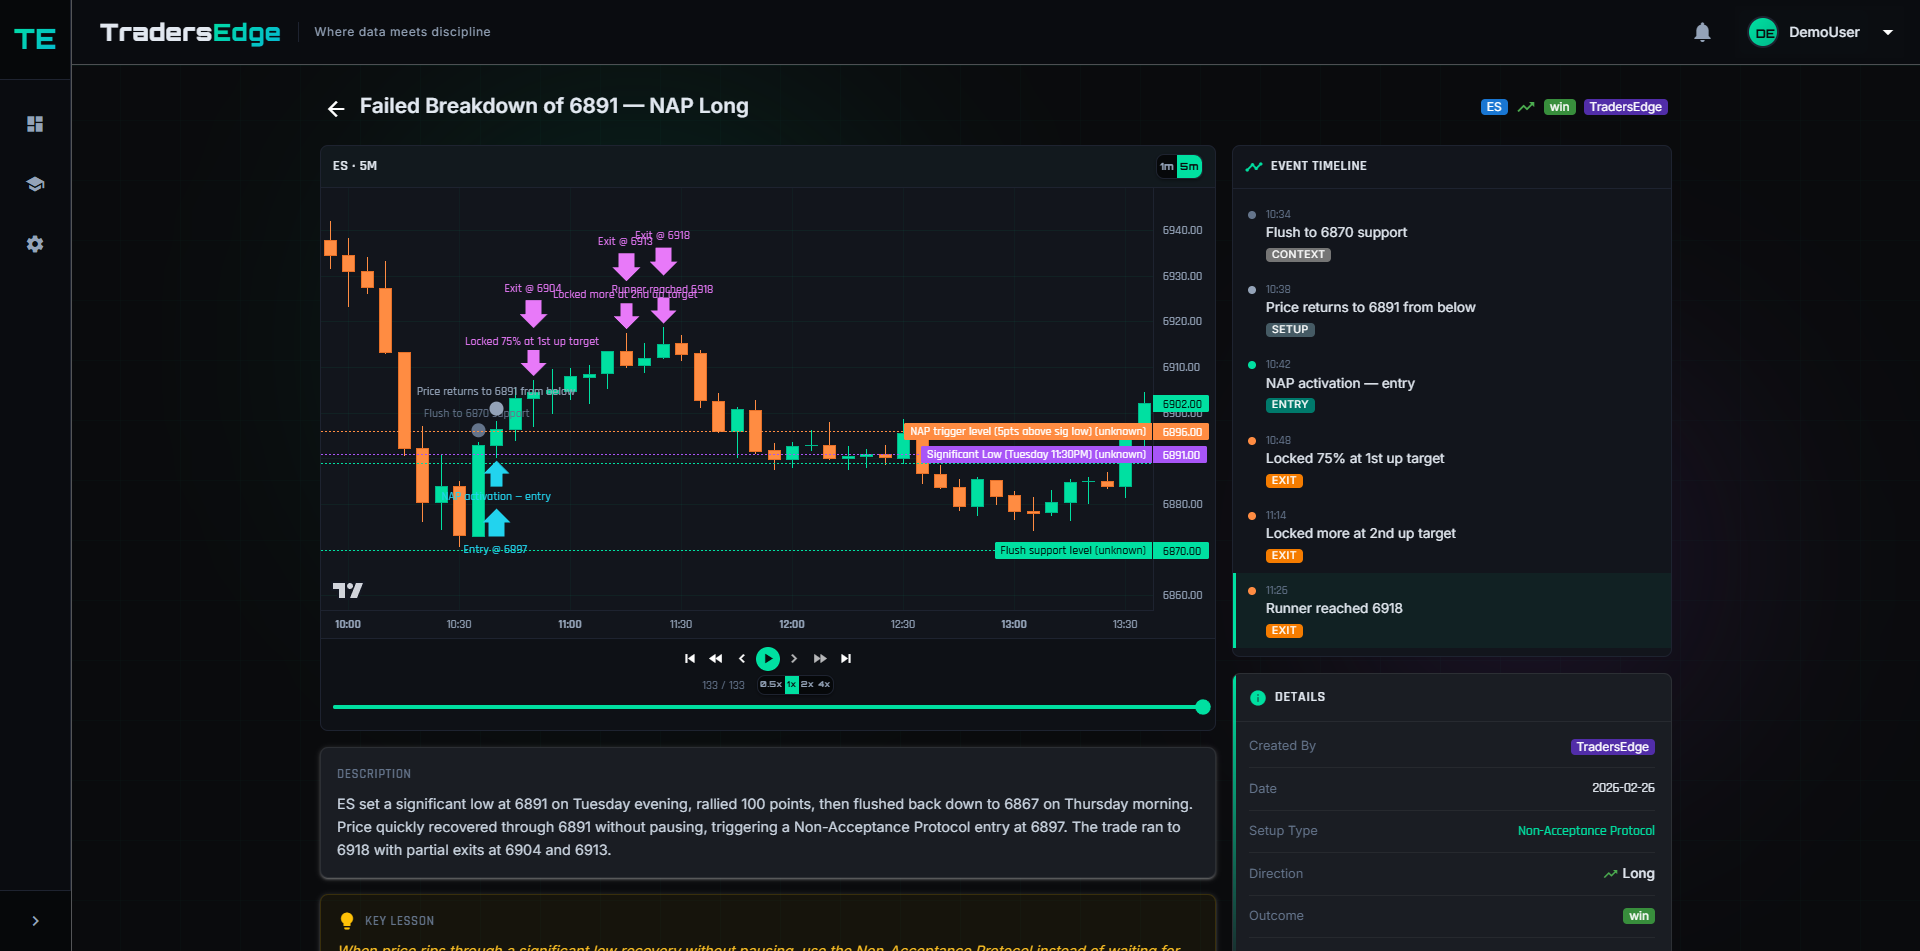Screen dimensions: 1920x951
Task: Open the notifications bell
Action: (x=1702, y=33)
